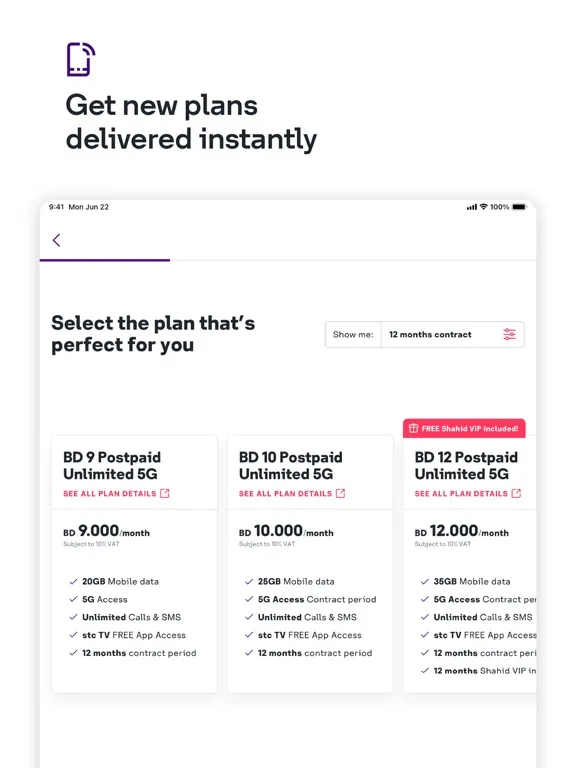Tap the FREE Shahid VIP included badge
The width and height of the screenshot is (576, 768).
(464, 428)
